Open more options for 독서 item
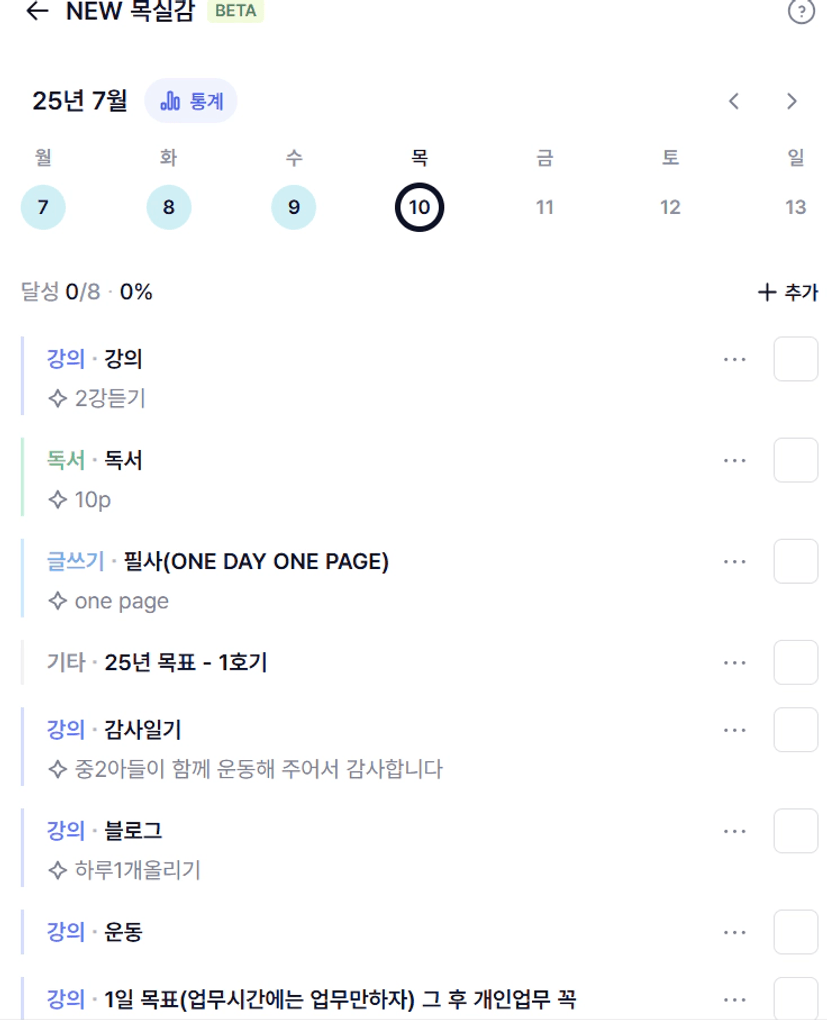The height and width of the screenshot is (1020, 827). pyautogui.click(x=735, y=461)
